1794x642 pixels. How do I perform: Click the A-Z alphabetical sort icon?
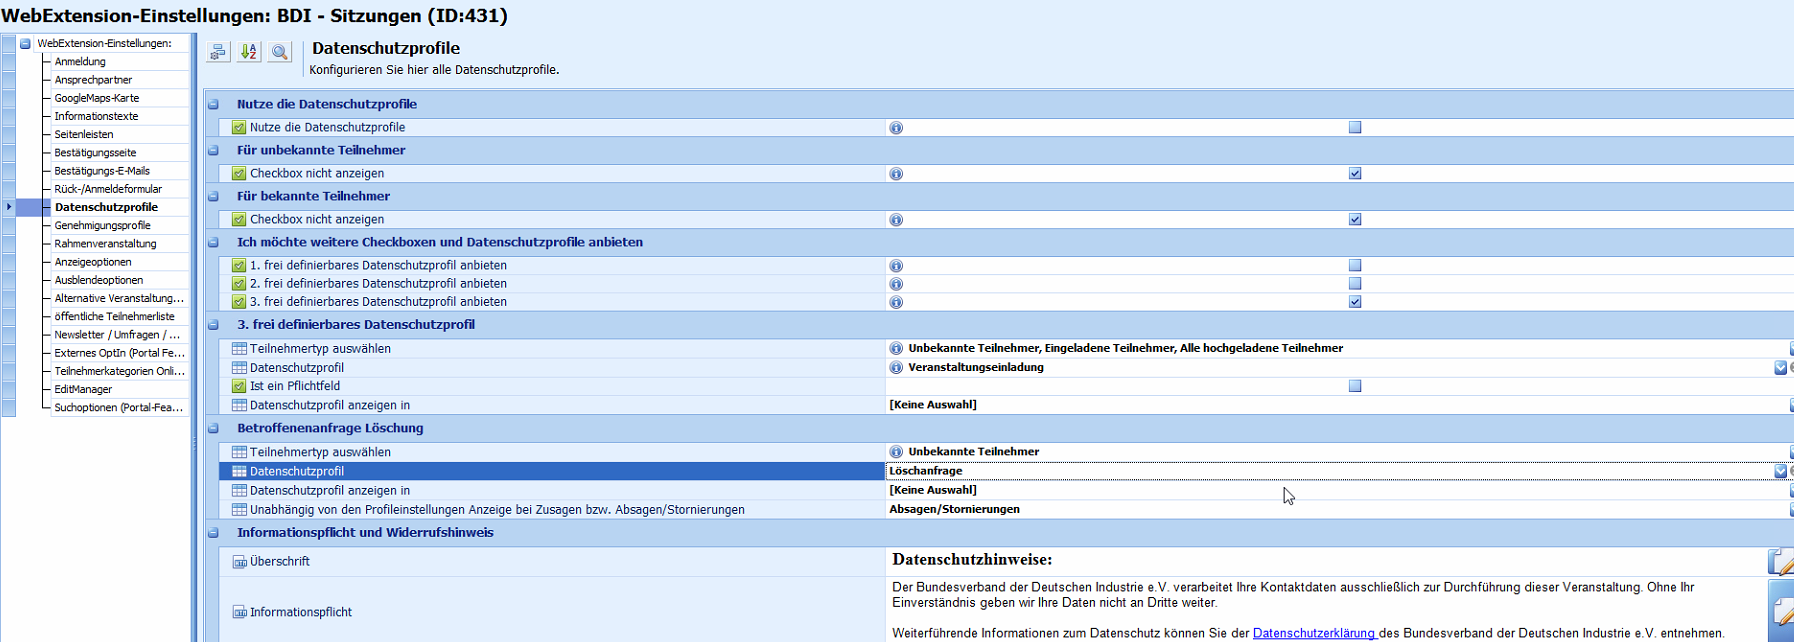[x=249, y=52]
